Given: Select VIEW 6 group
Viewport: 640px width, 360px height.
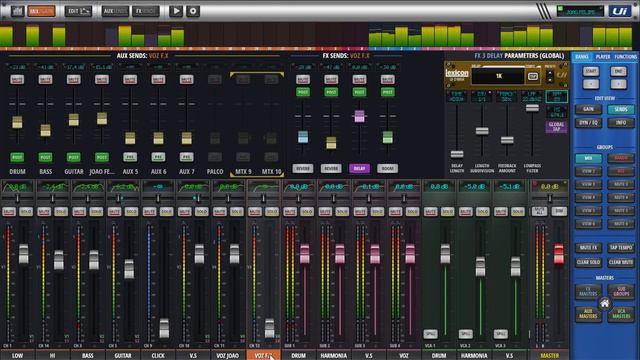Looking at the screenshot, I should pyautogui.click(x=588, y=224).
